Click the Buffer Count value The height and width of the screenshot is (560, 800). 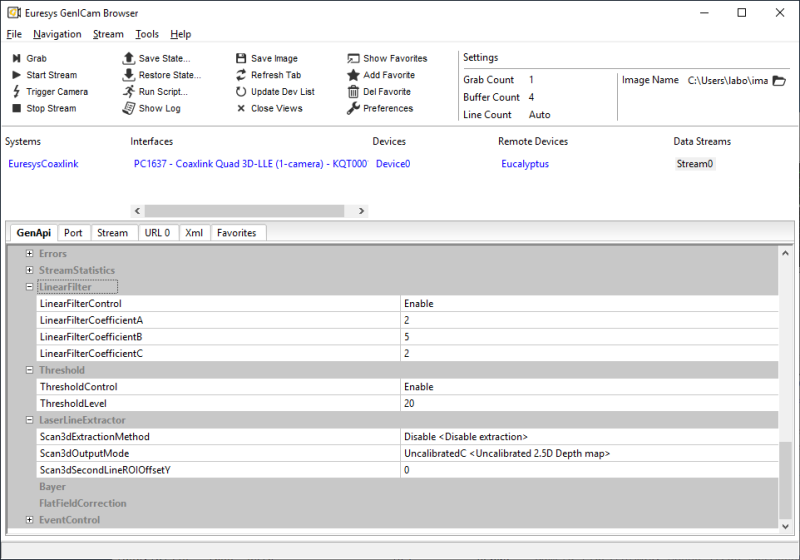coord(531,97)
